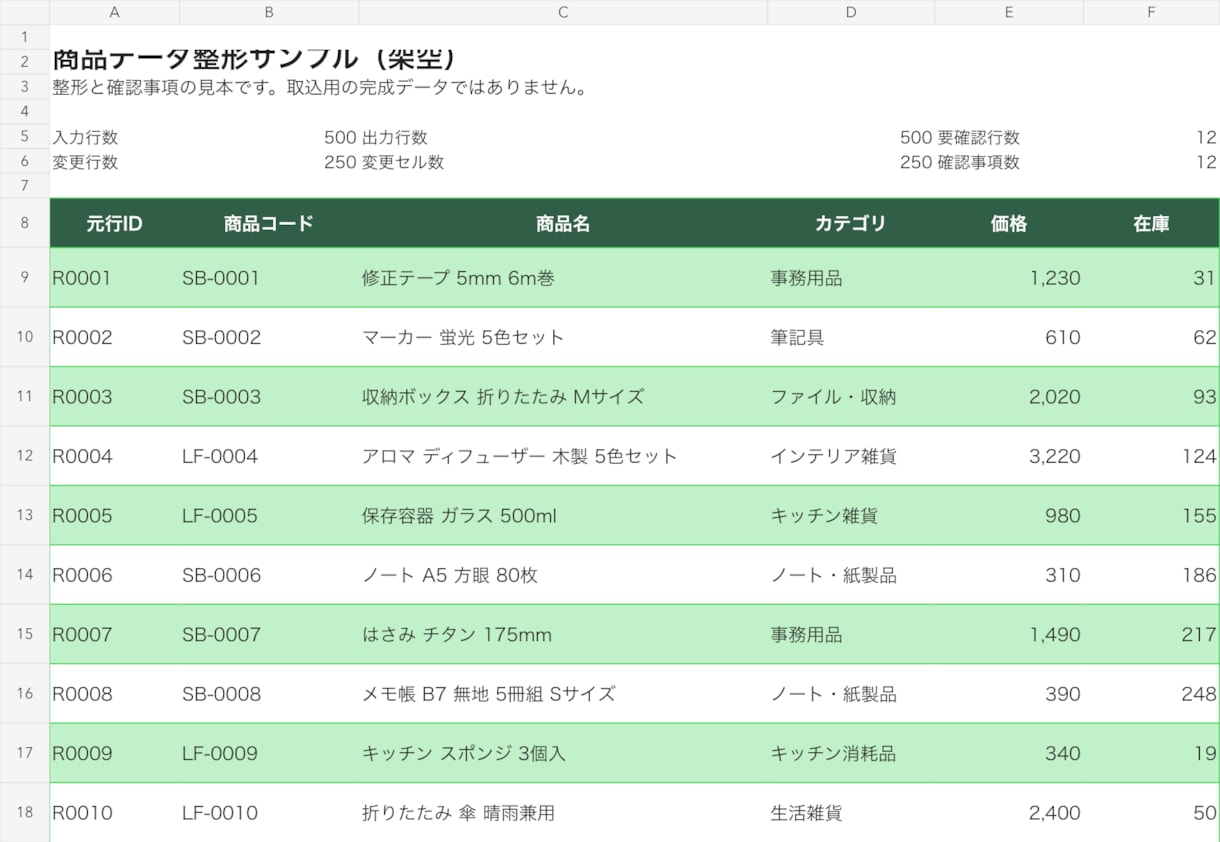Click product name マーカー 蛍光 5色セット
The image size is (1220, 842).
click(563, 337)
